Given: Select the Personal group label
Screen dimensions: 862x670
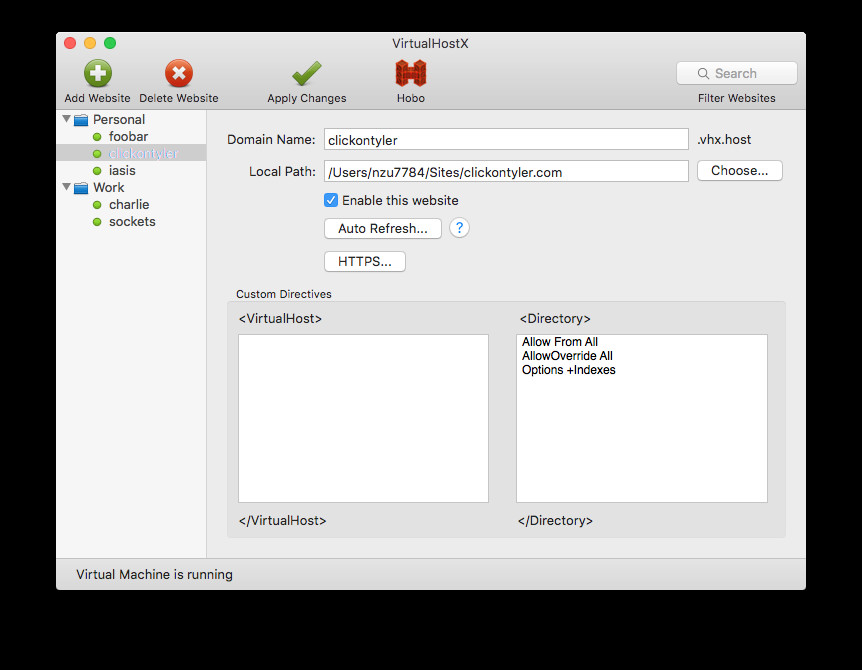Looking at the screenshot, I should click(119, 119).
